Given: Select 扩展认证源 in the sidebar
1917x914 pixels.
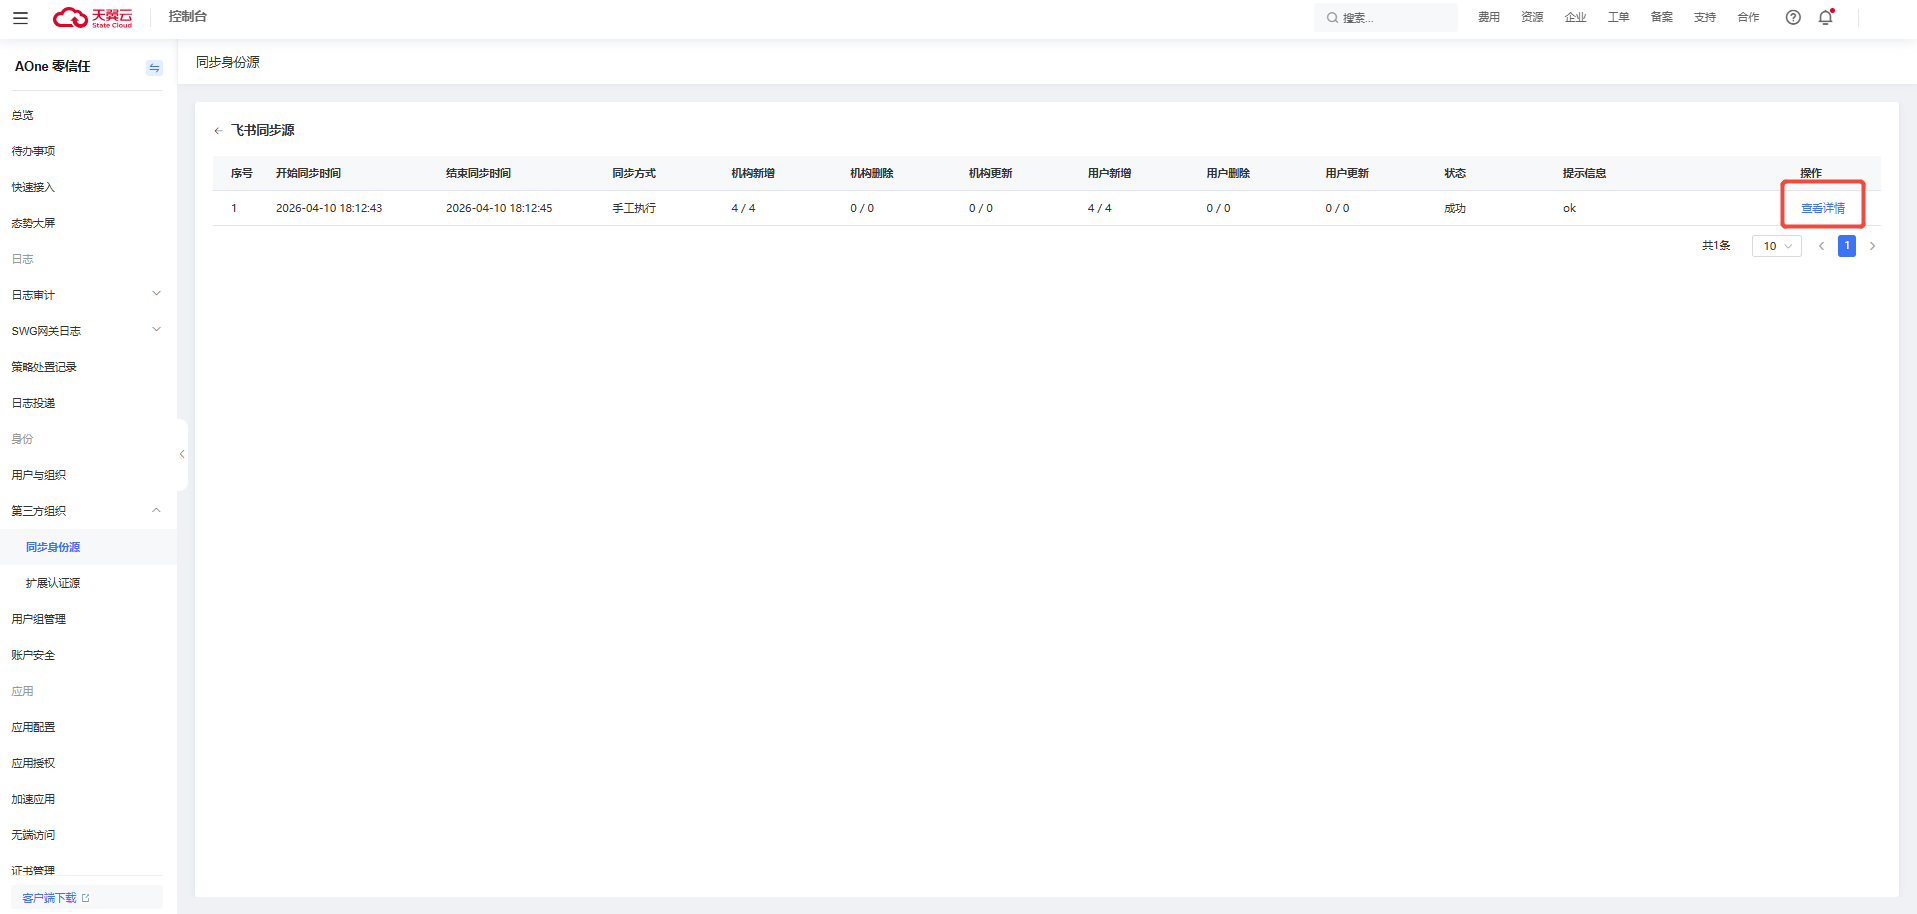Looking at the screenshot, I should 53,583.
